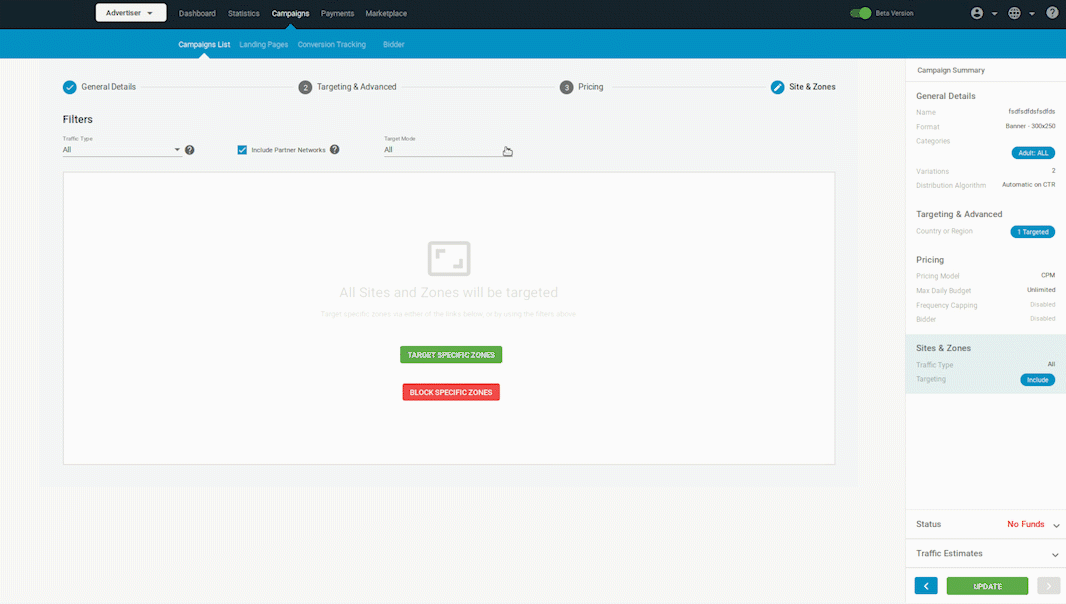The width and height of the screenshot is (1066, 604).
Task: Go back with the blue arrow button
Action: click(926, 586)
